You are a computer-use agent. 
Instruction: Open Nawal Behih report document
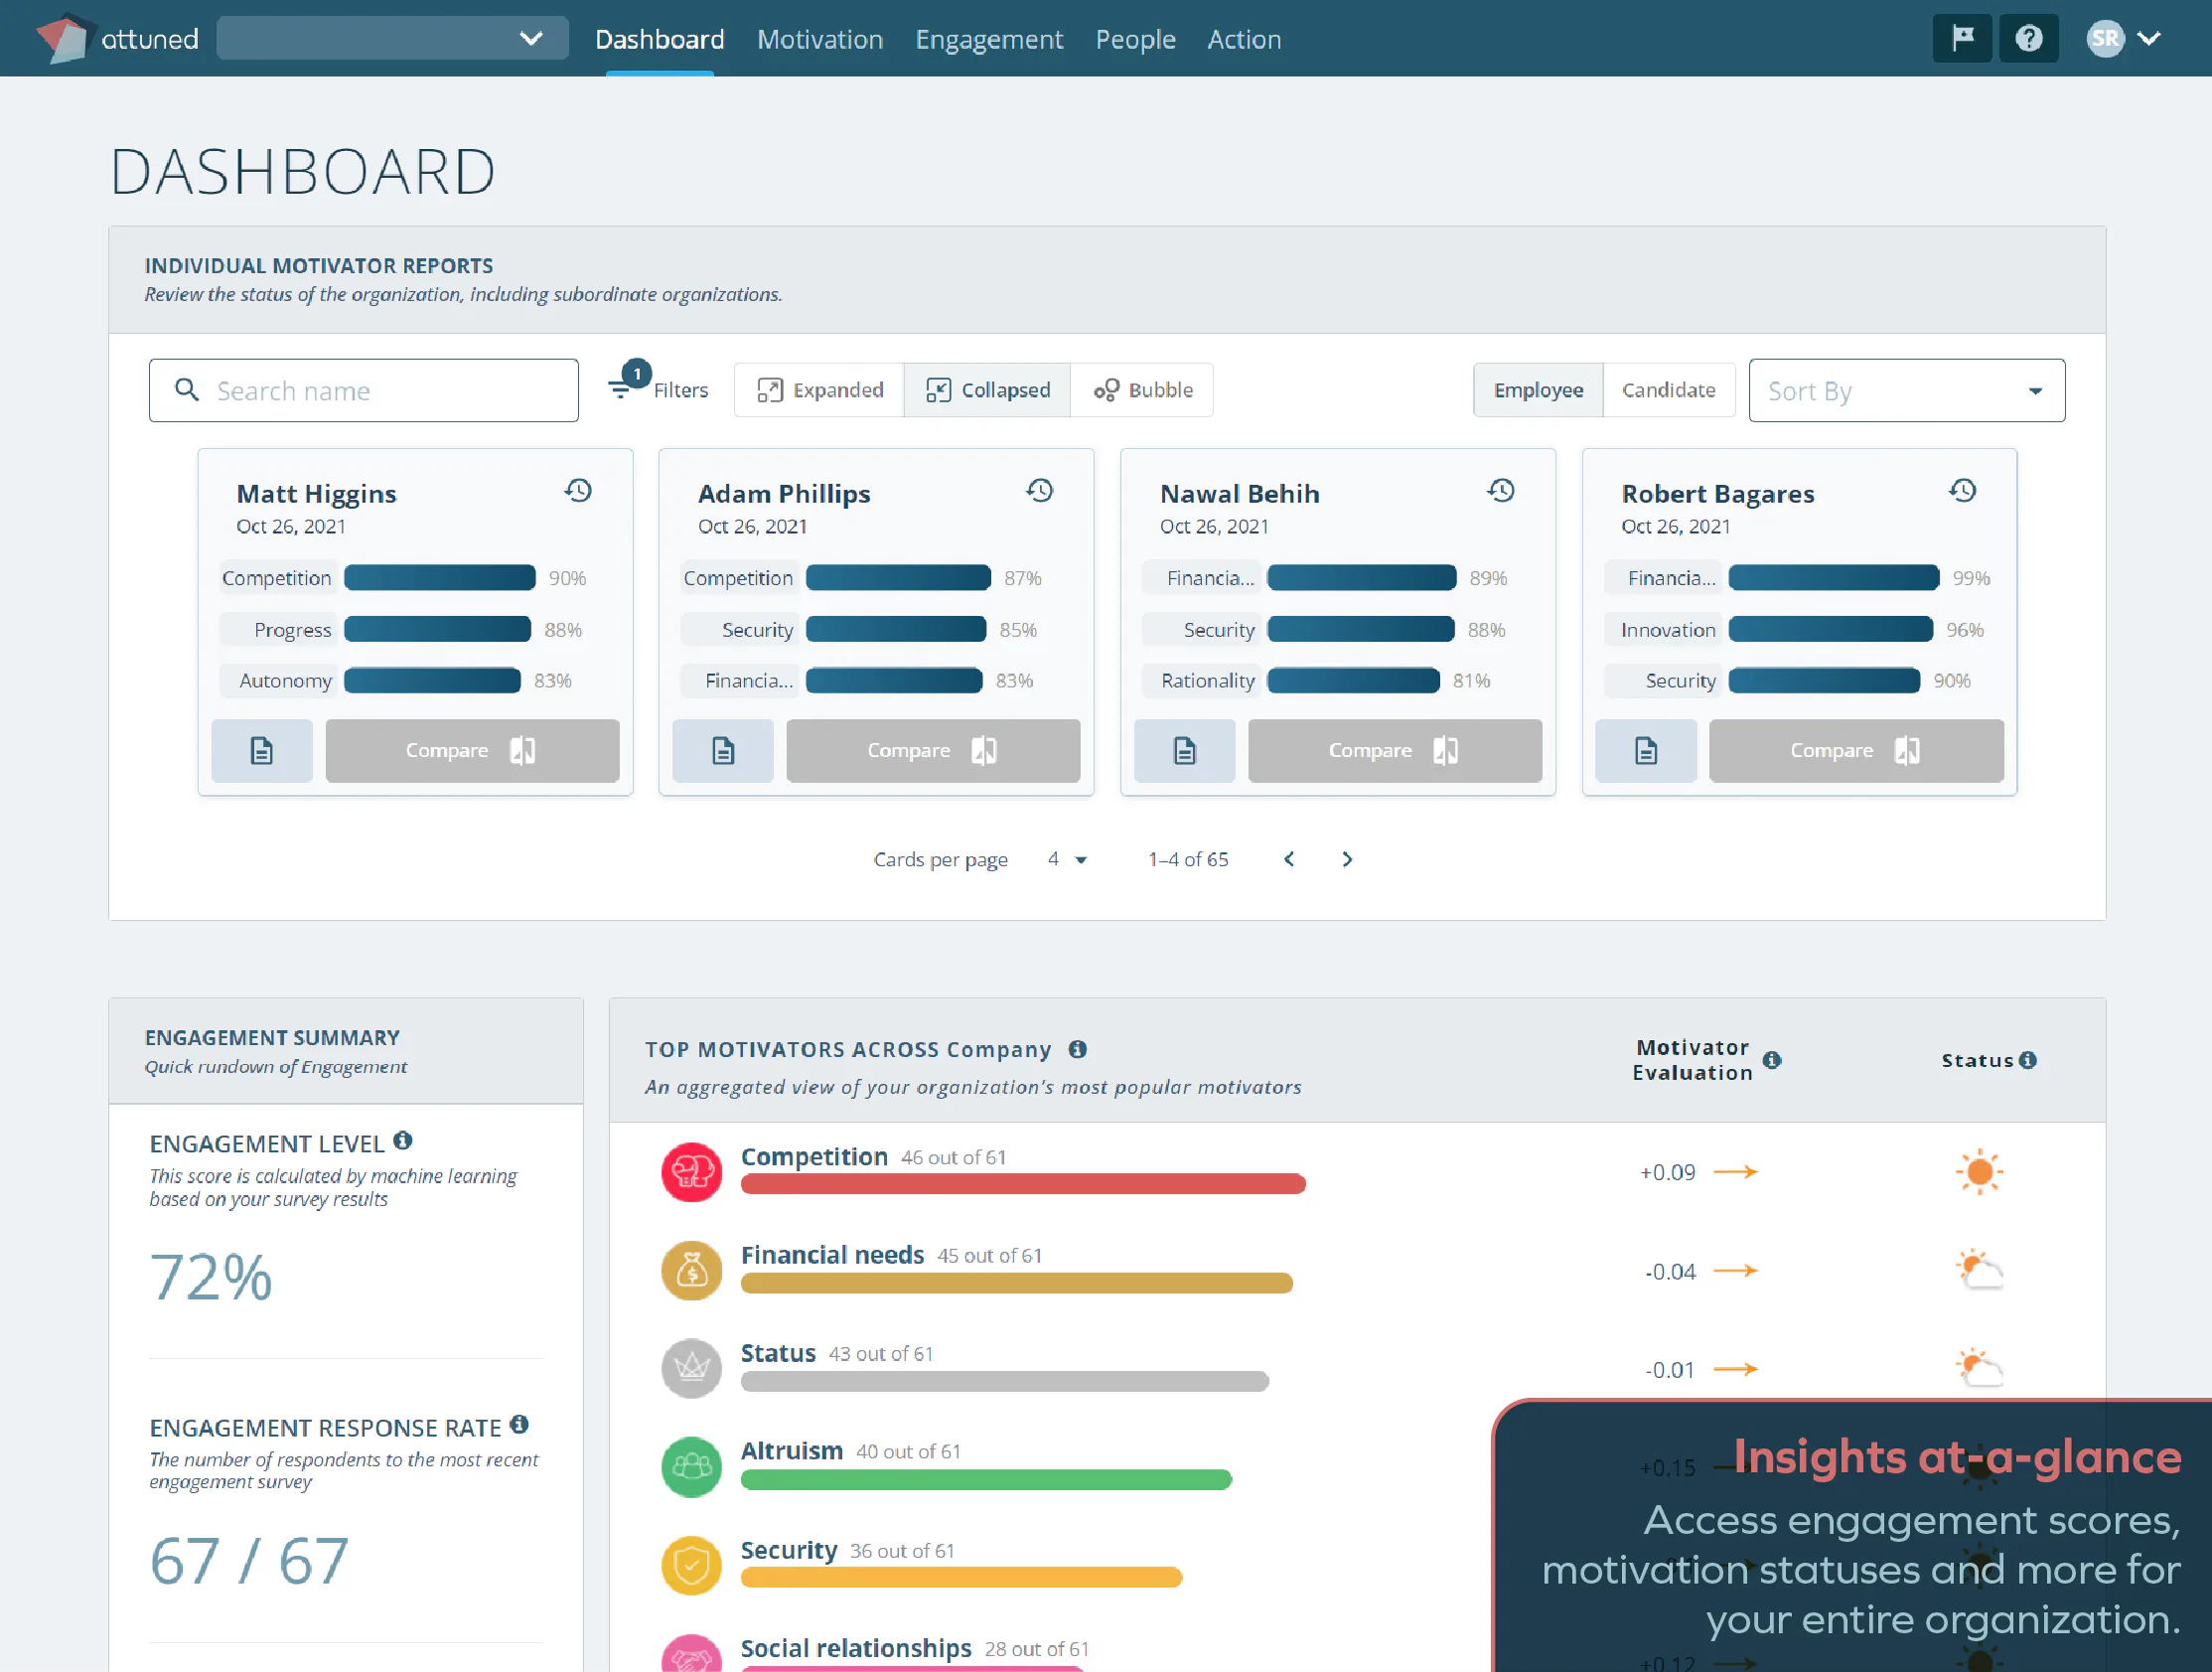click(x=1185, y=751)
